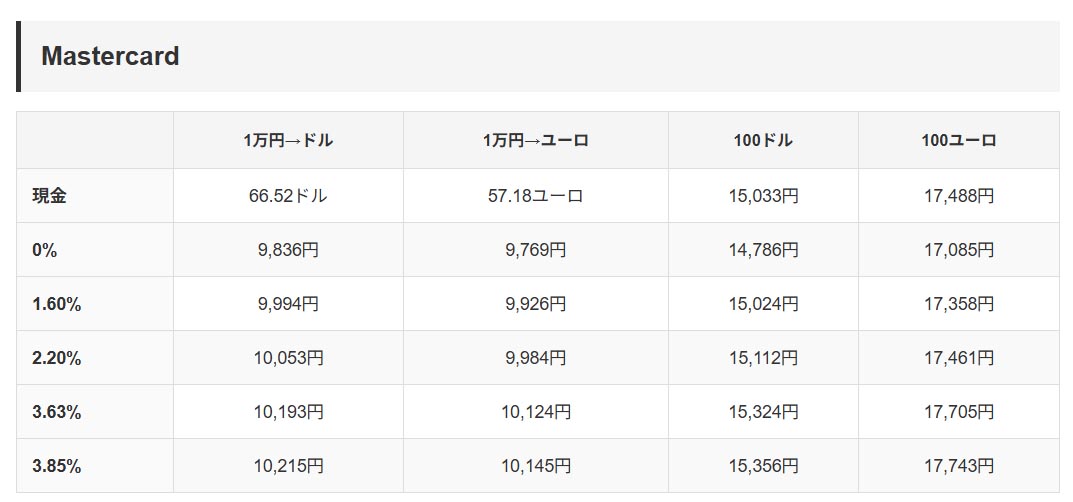Select the 1.60% row label

pyautogui.click(x=56, y=304)
